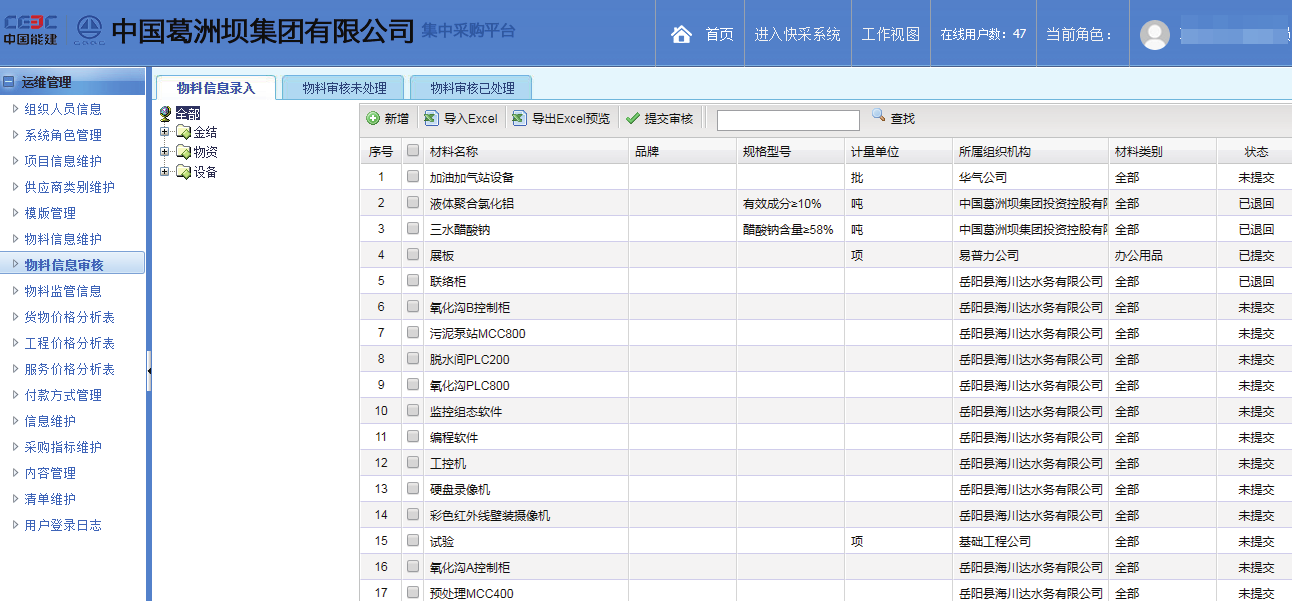The image size is (1292, 601).
Task: Switch to the 物料审核未处理 tab
Action: pos(342,88)
